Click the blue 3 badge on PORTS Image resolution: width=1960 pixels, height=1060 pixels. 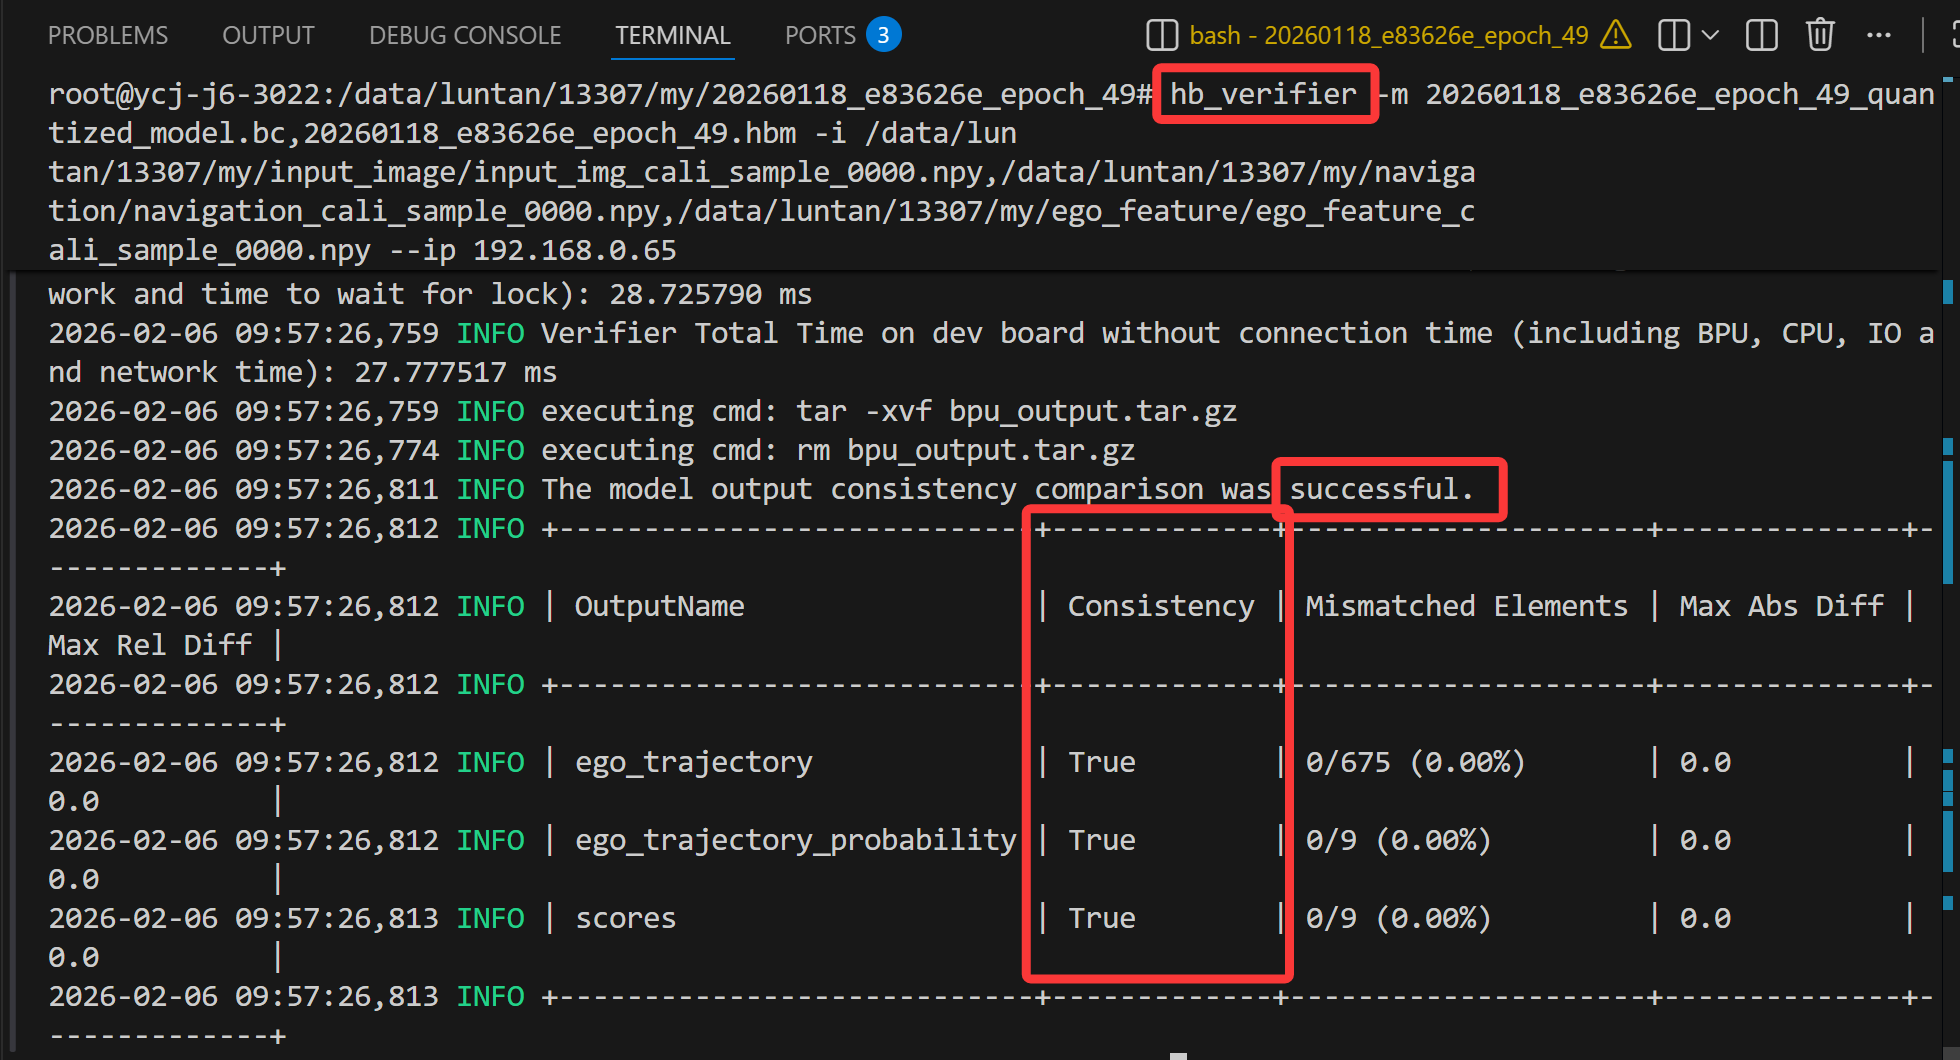pyautogui.click(x=883, y=35)
